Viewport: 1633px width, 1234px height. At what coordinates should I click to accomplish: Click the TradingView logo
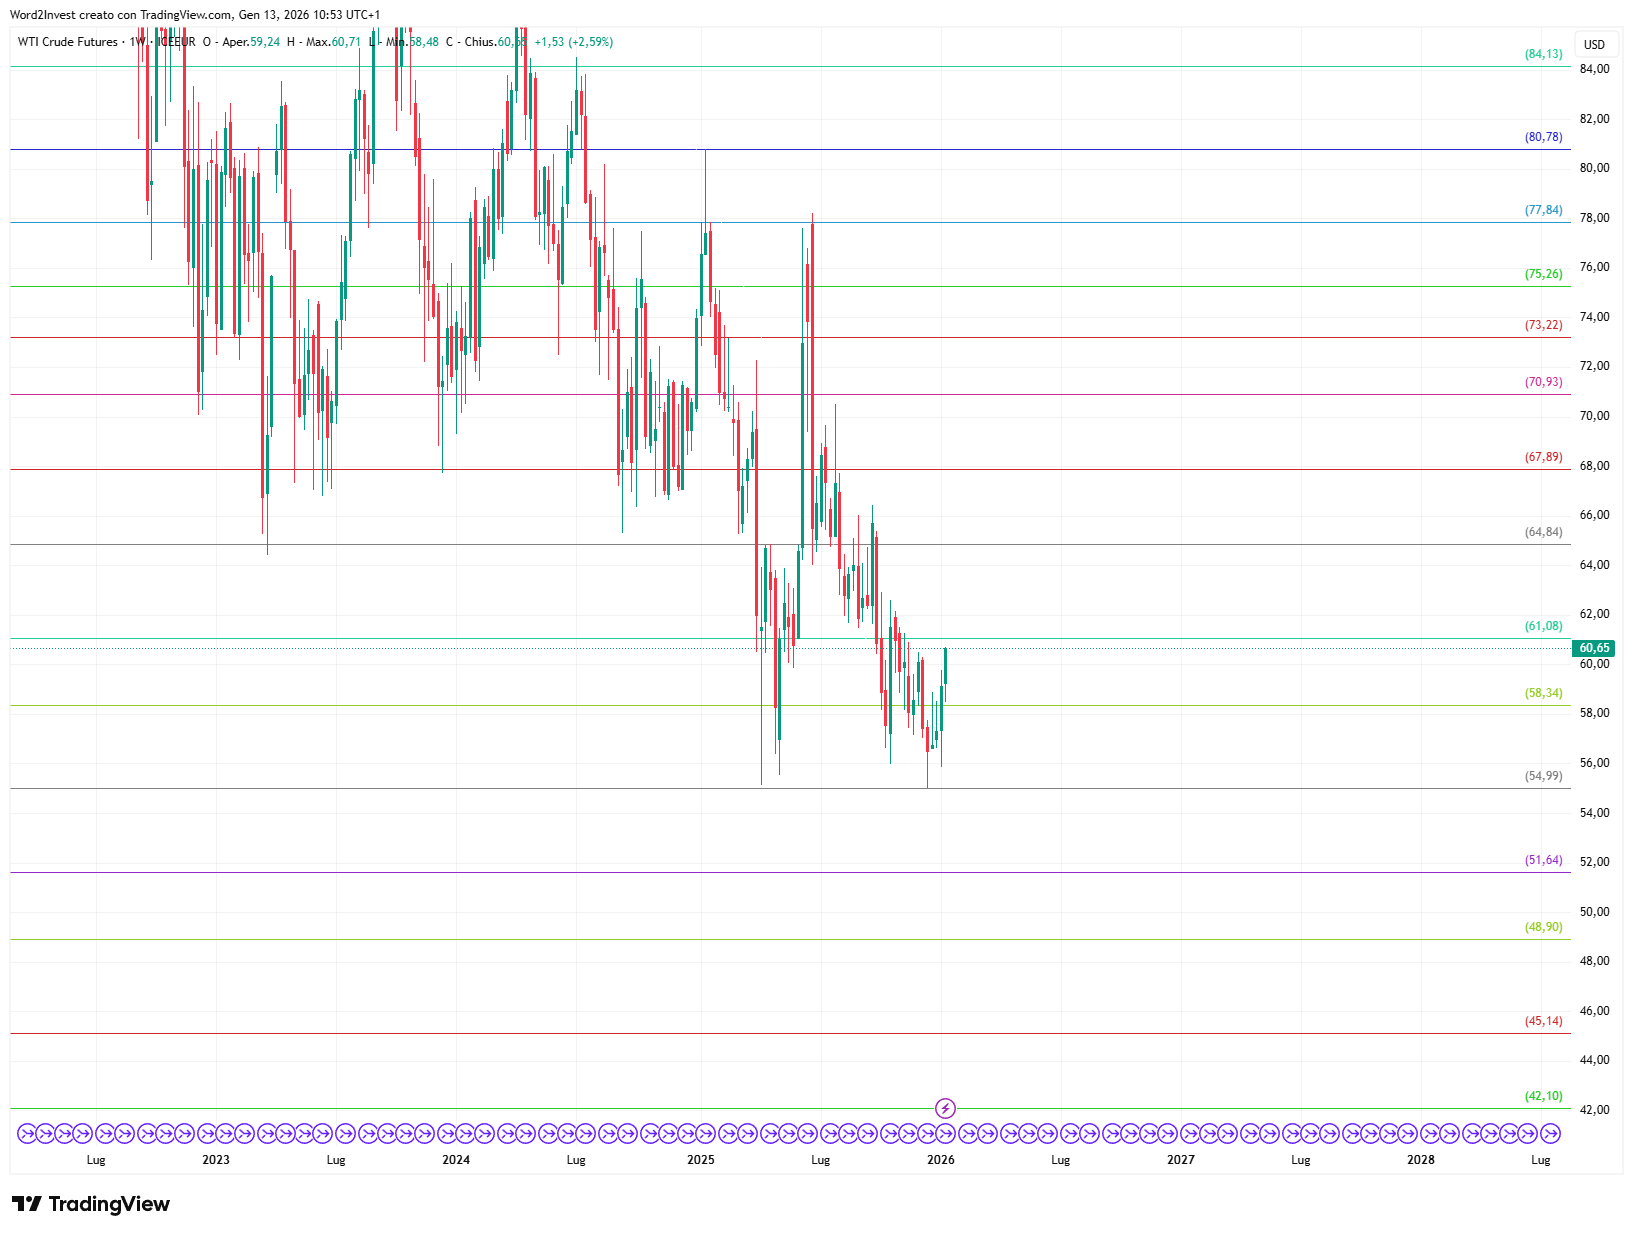pos(91,1204)
